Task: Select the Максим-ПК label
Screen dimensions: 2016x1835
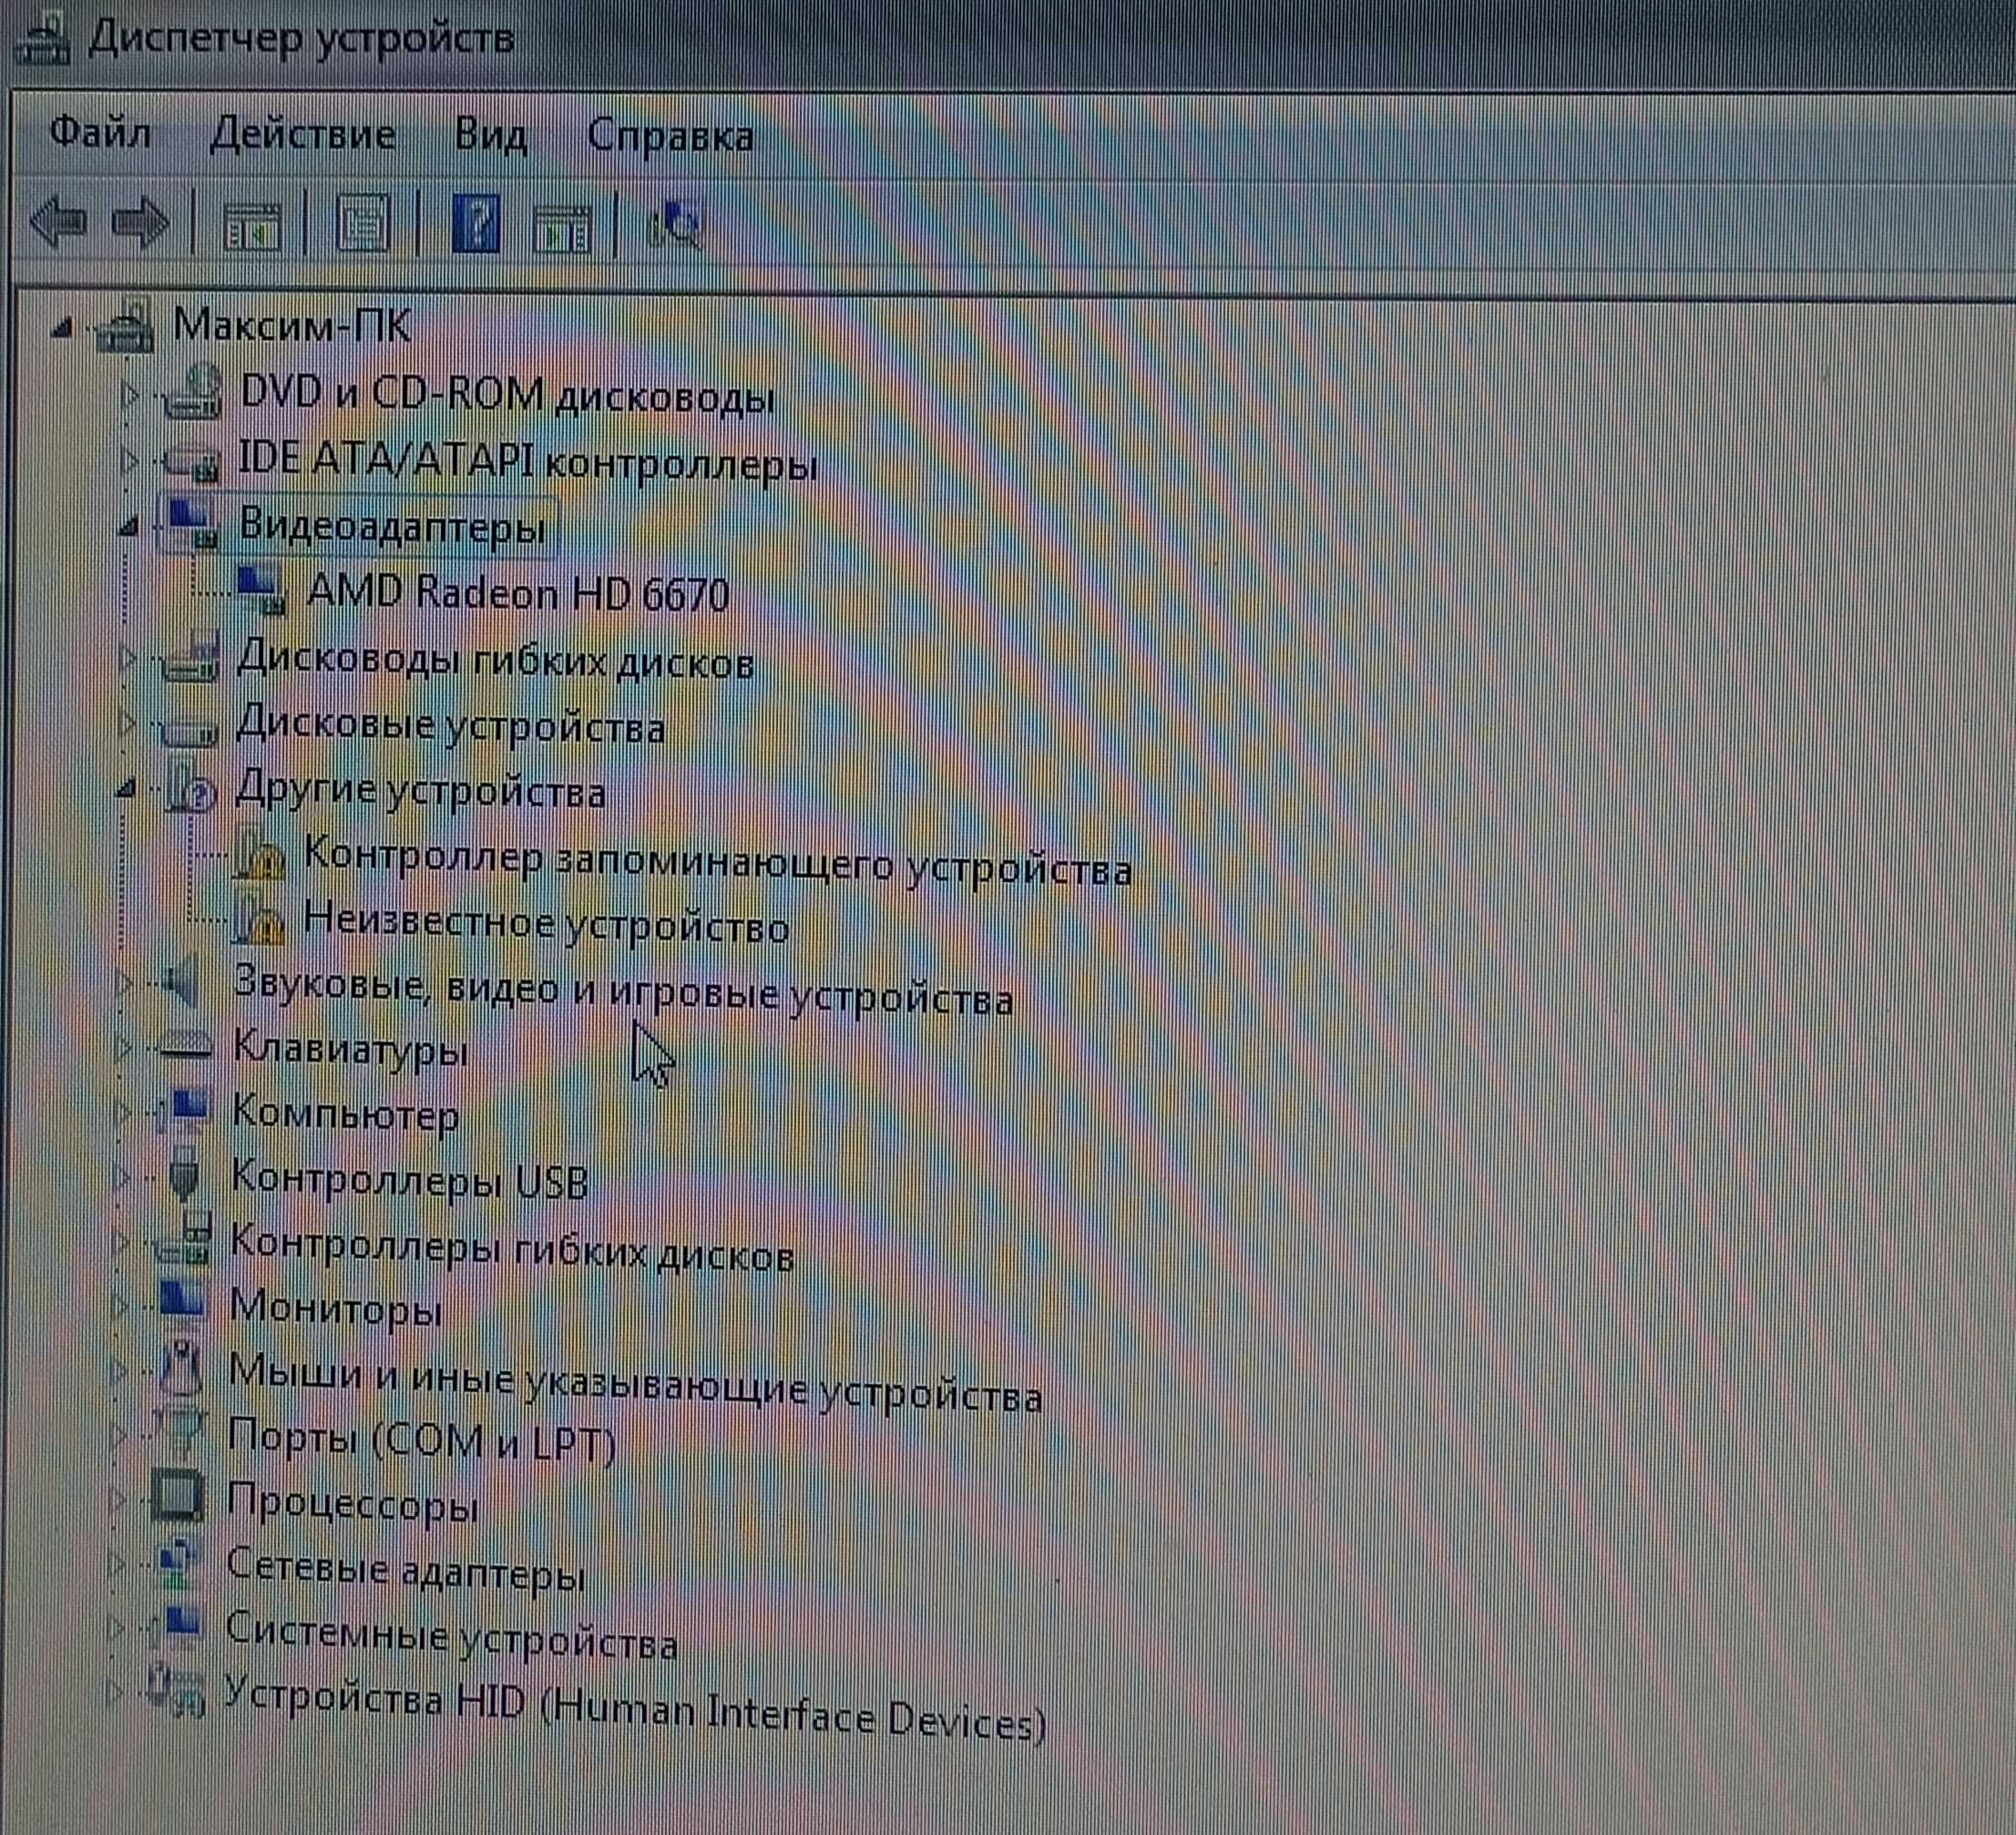Action: (292, 325)
